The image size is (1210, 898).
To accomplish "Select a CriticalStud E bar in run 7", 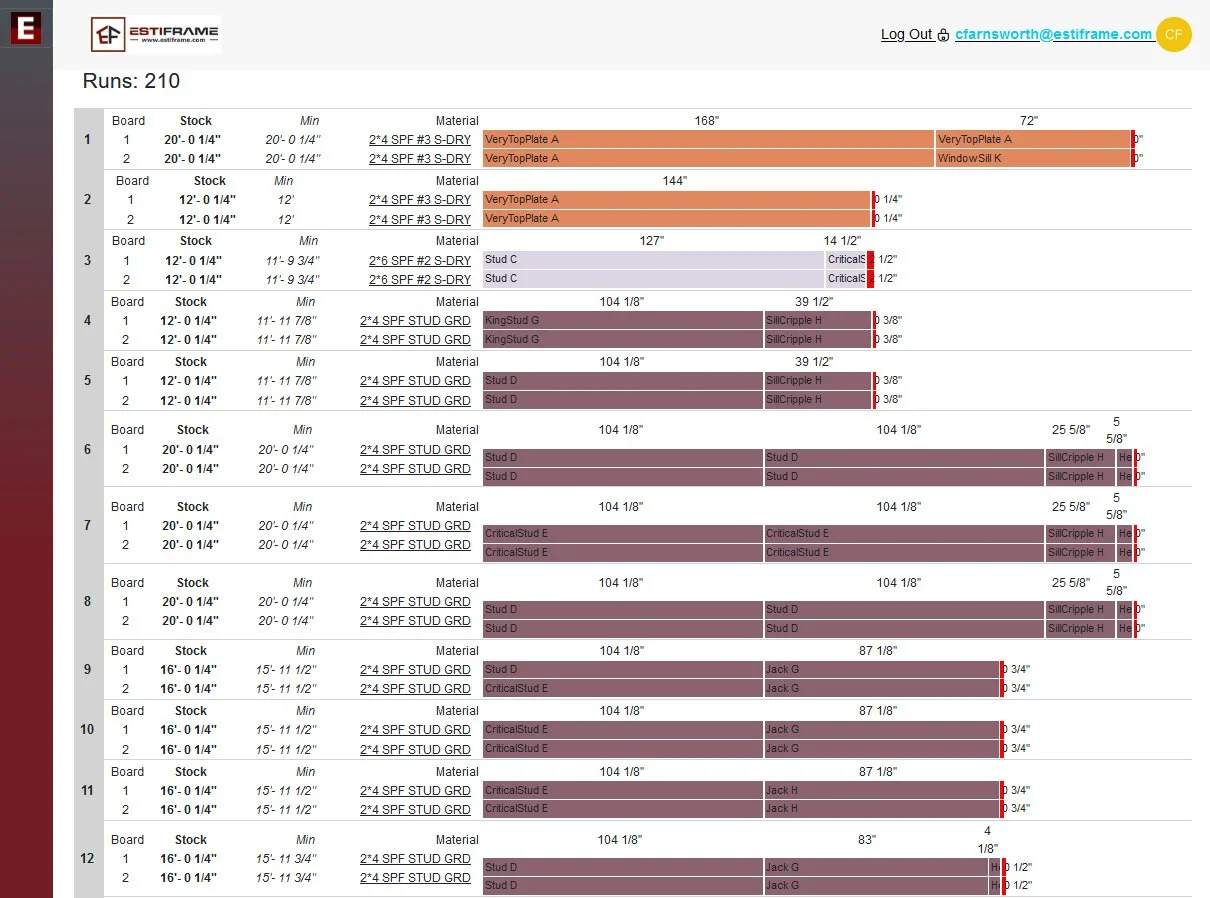I will point(620,533).
